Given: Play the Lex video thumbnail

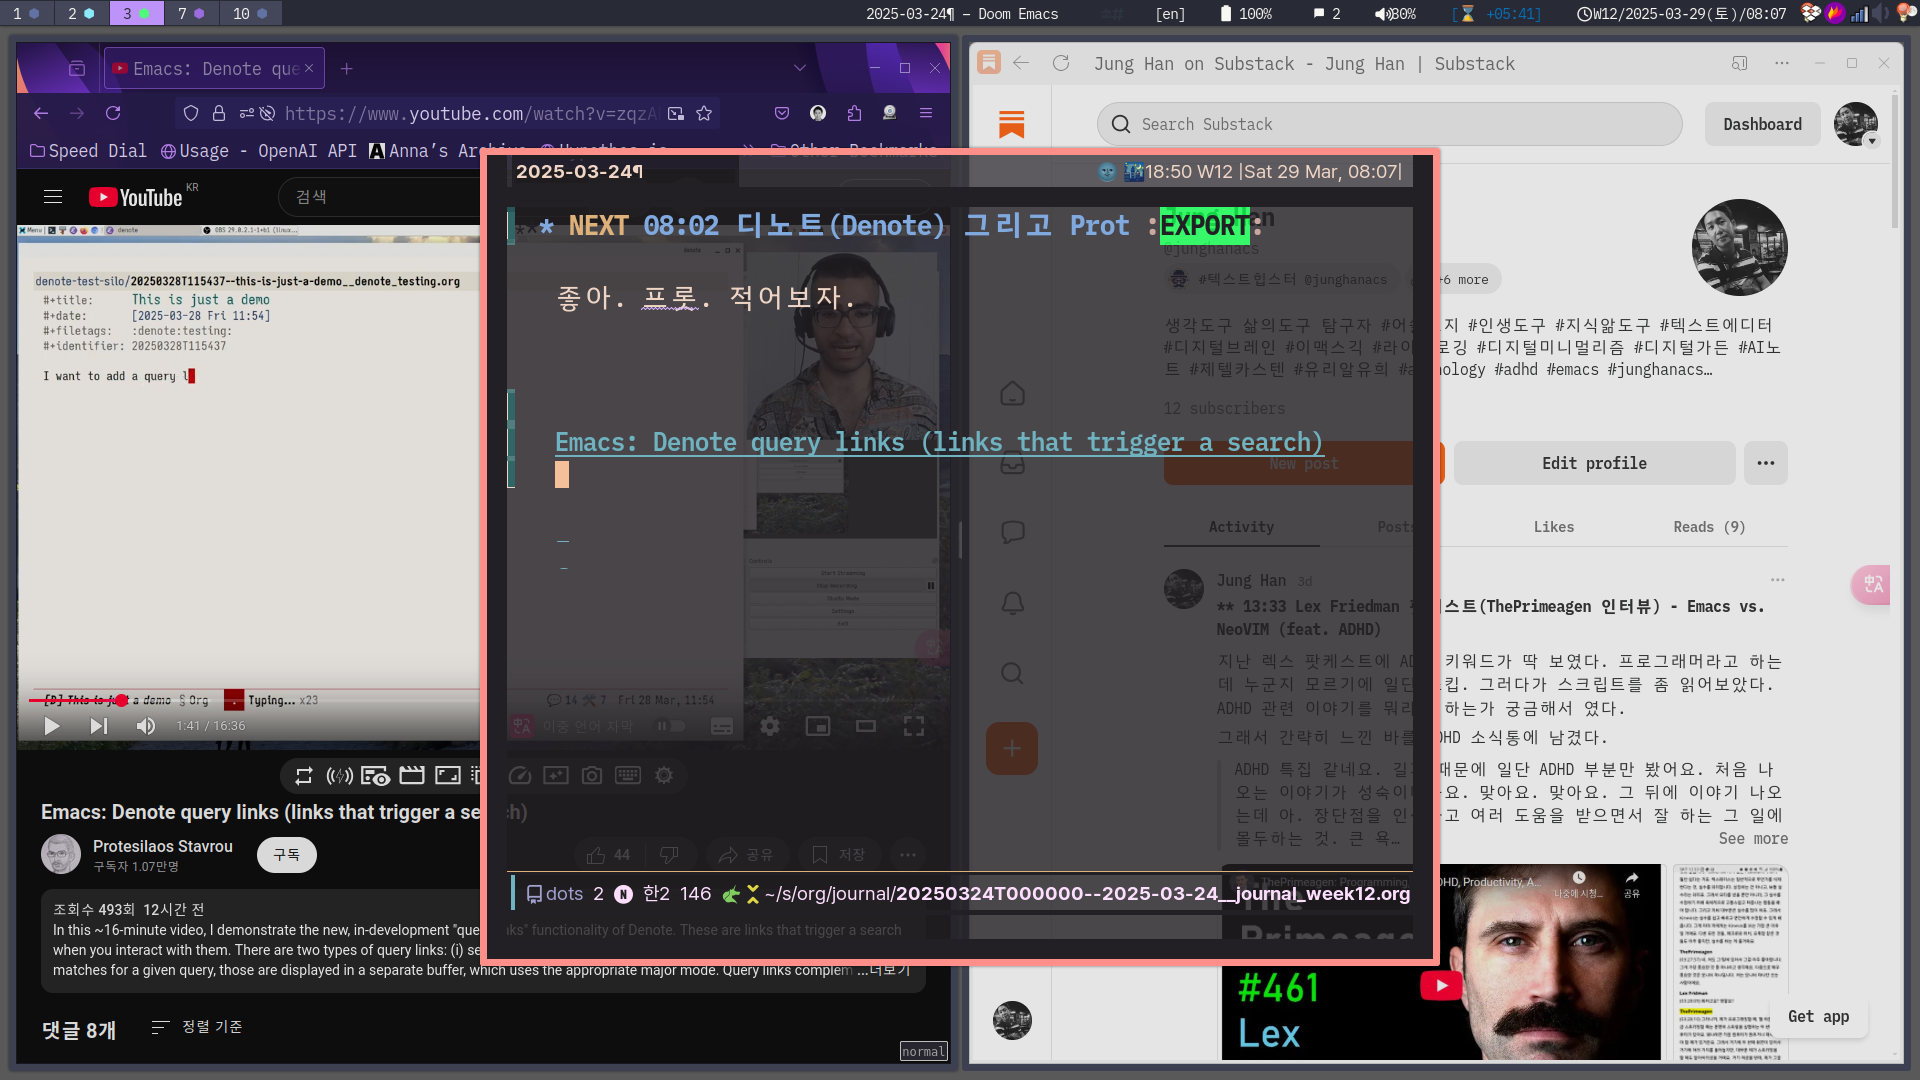Looking at the screenshot, I should (1441, 985).
